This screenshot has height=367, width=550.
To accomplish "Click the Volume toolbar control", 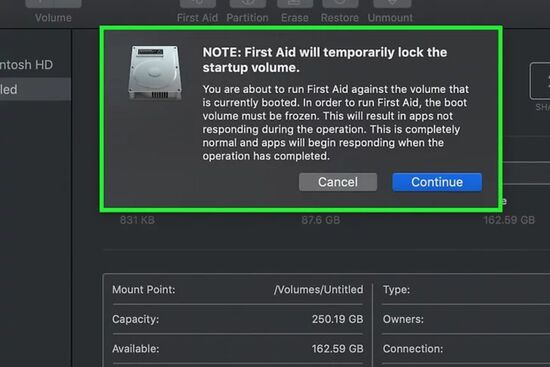I will tap(53, 11).
